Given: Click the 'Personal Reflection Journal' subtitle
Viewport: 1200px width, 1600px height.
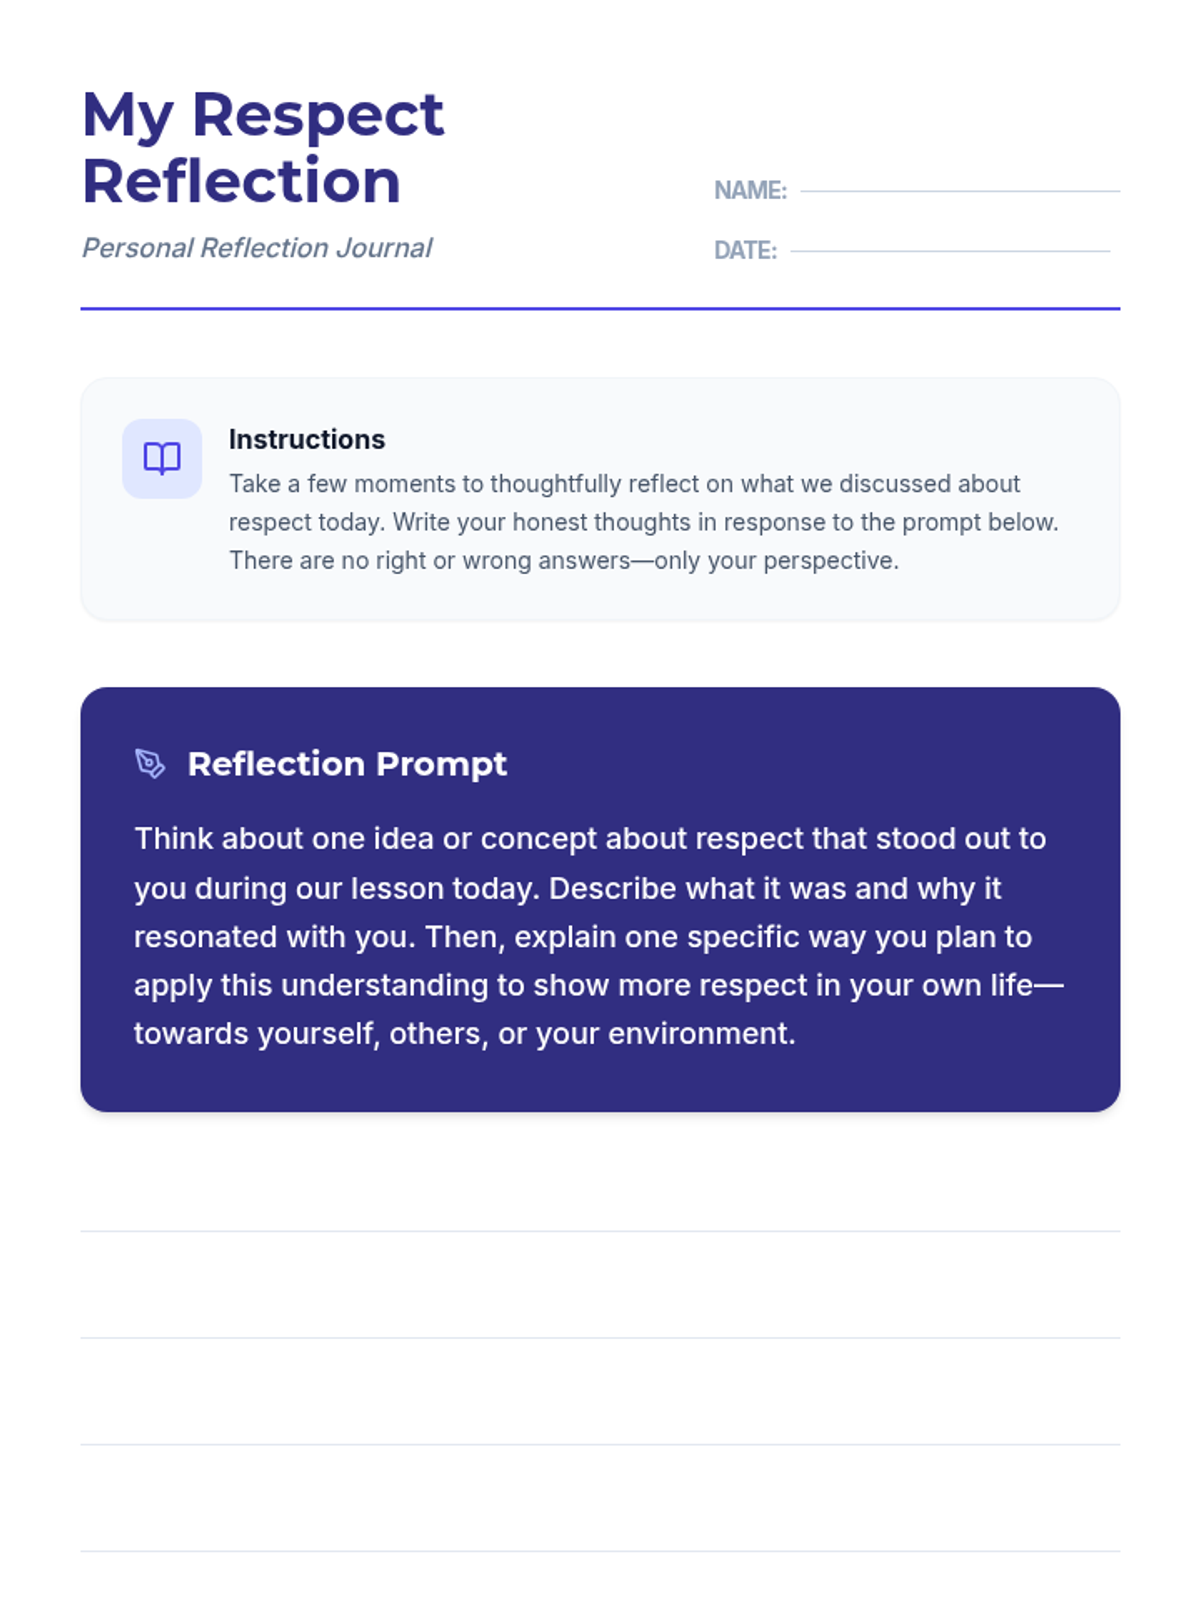Looking at the screenshot, I should 257,248.
